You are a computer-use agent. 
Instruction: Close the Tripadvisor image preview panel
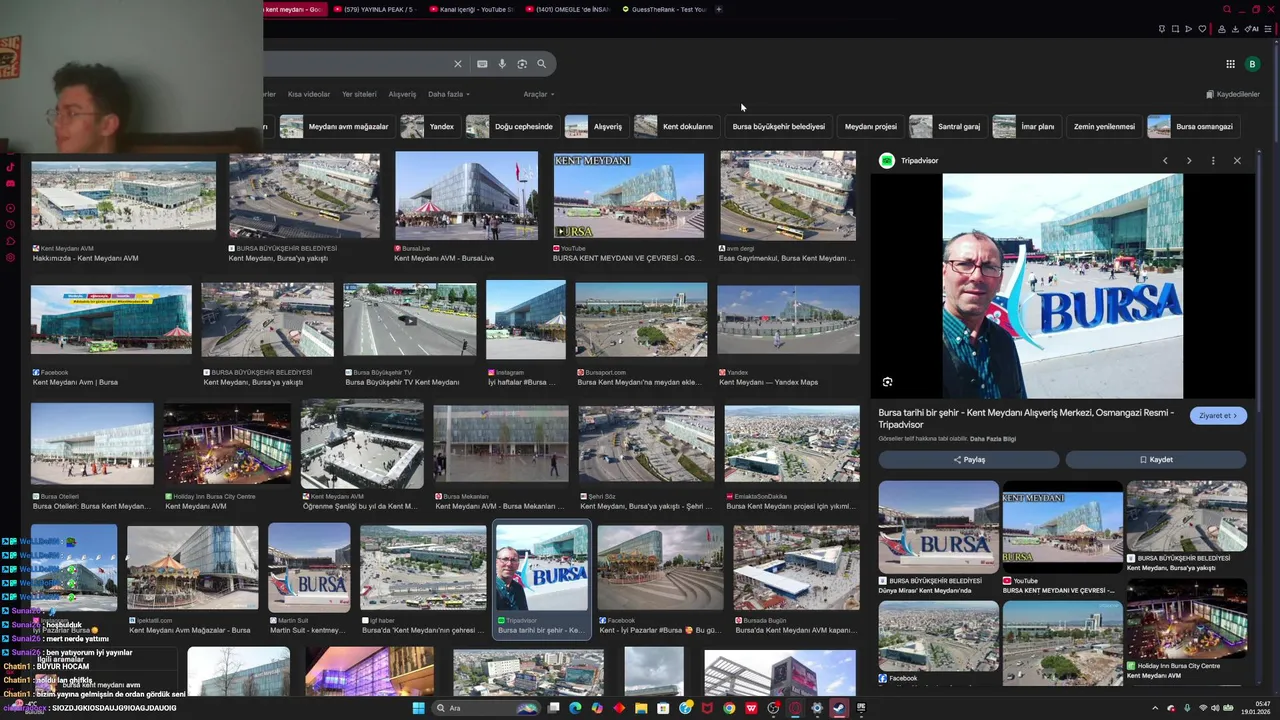click(x=1237, y=160)
